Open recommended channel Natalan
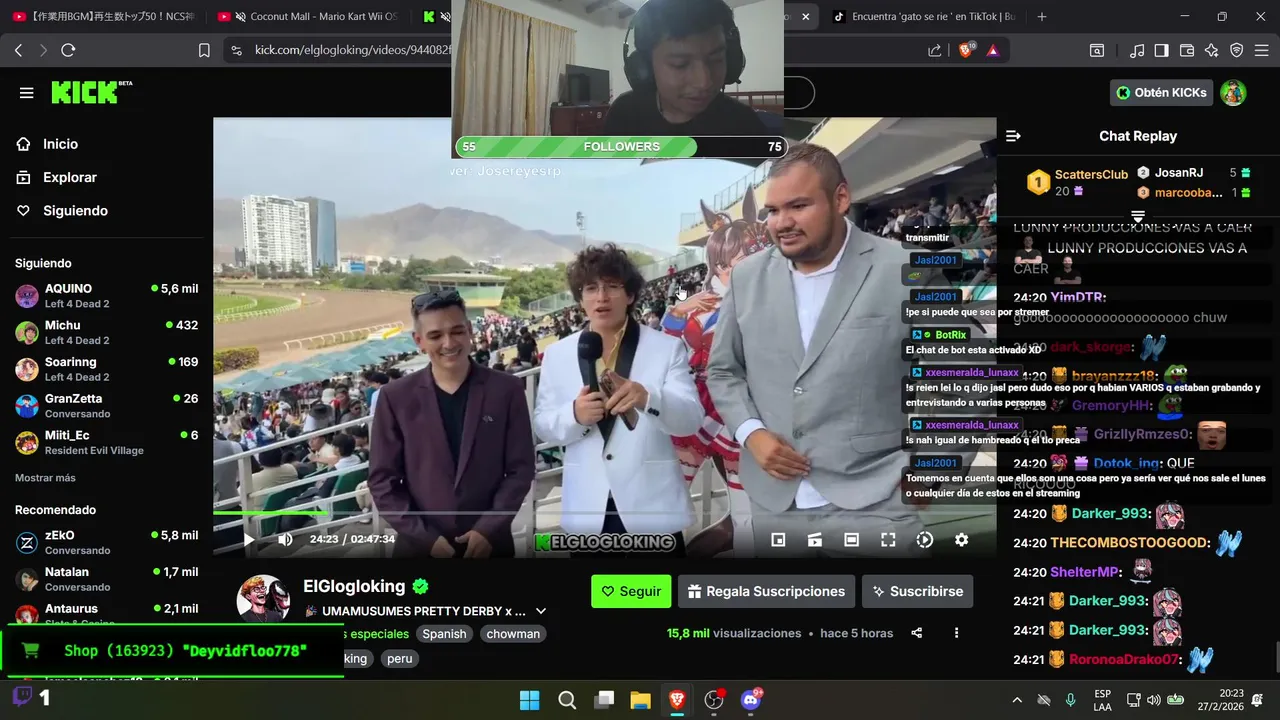The width and height of the screenshot is (1280, 720). coord(106,579)
